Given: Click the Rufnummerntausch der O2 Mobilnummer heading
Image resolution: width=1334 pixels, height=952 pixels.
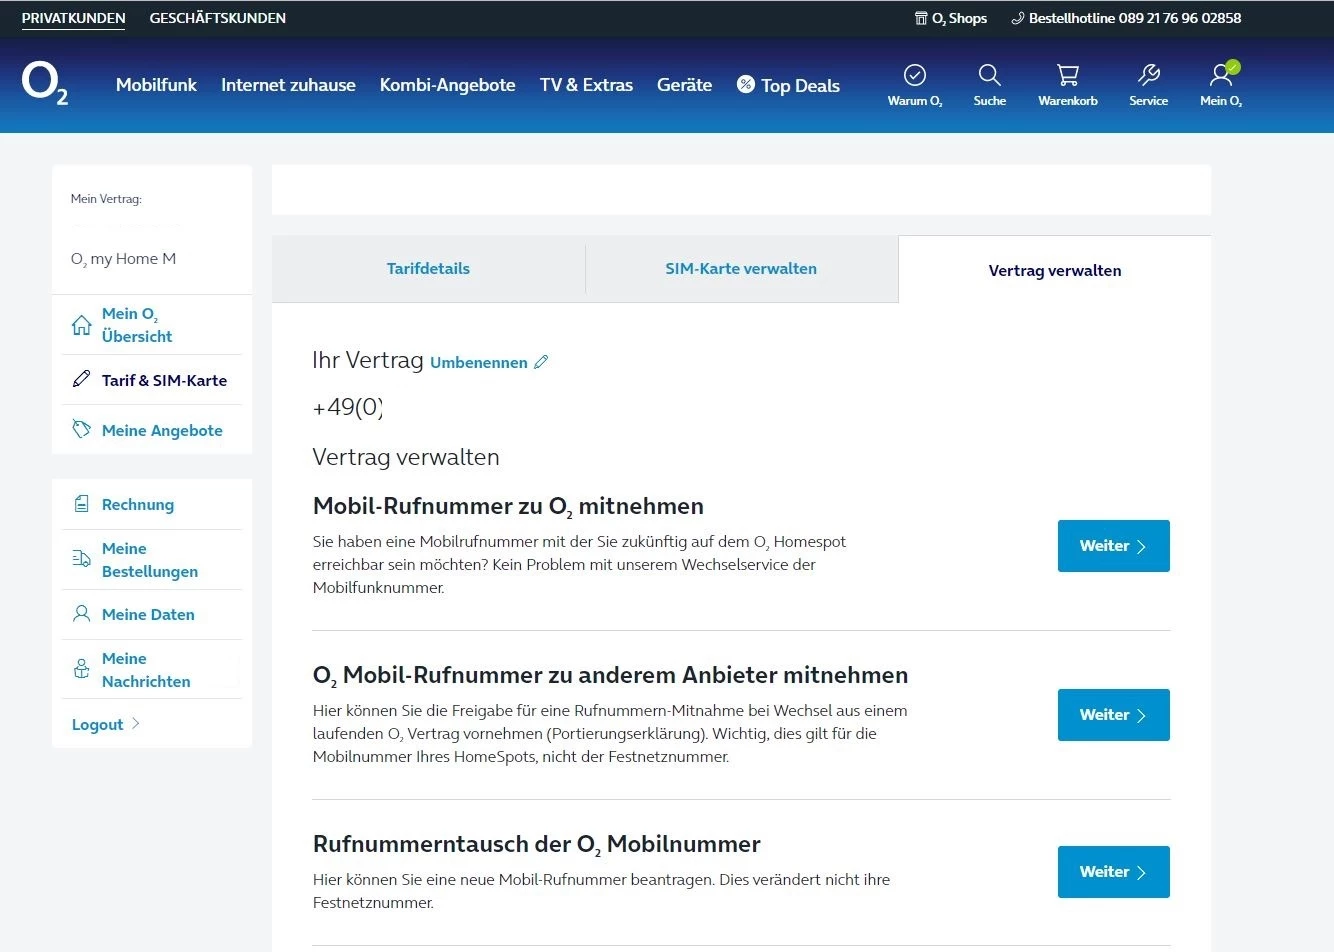Looking at the screenshot, I should [537, 845].
